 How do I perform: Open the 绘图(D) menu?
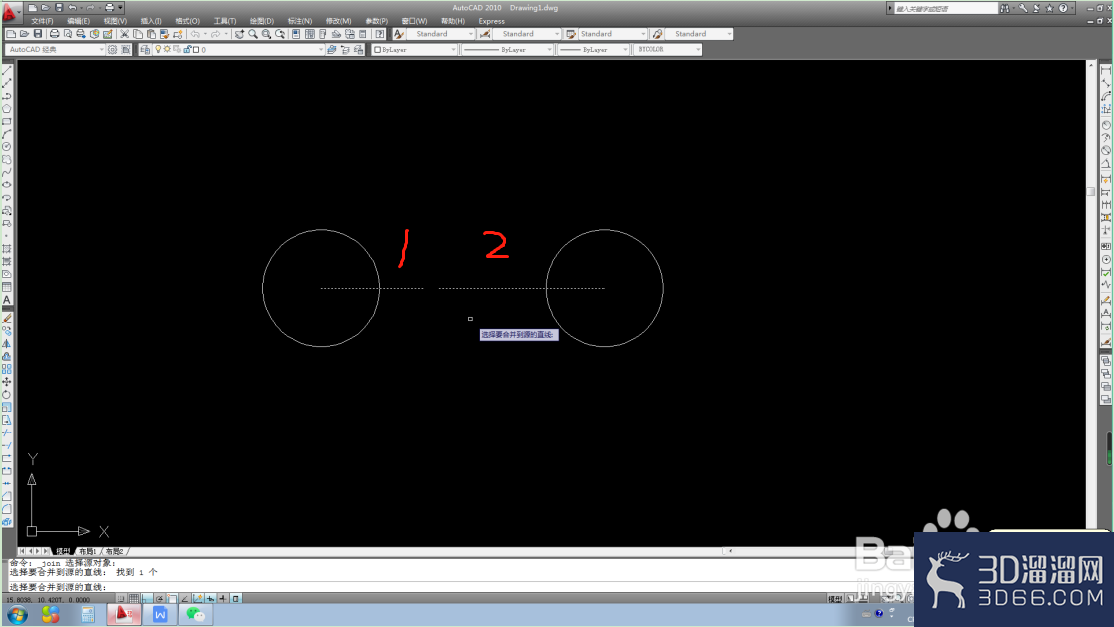pyautogui.click(x=261, y=21)
